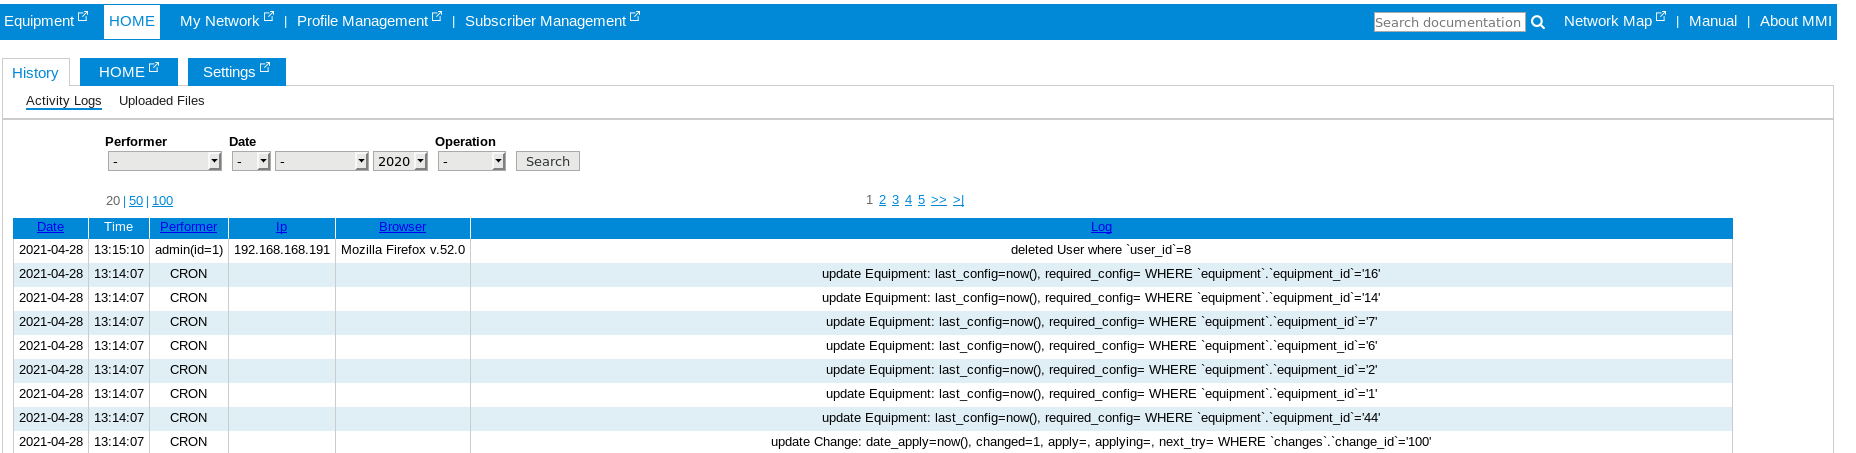Go to page 5 of logs

click(921, 200)
